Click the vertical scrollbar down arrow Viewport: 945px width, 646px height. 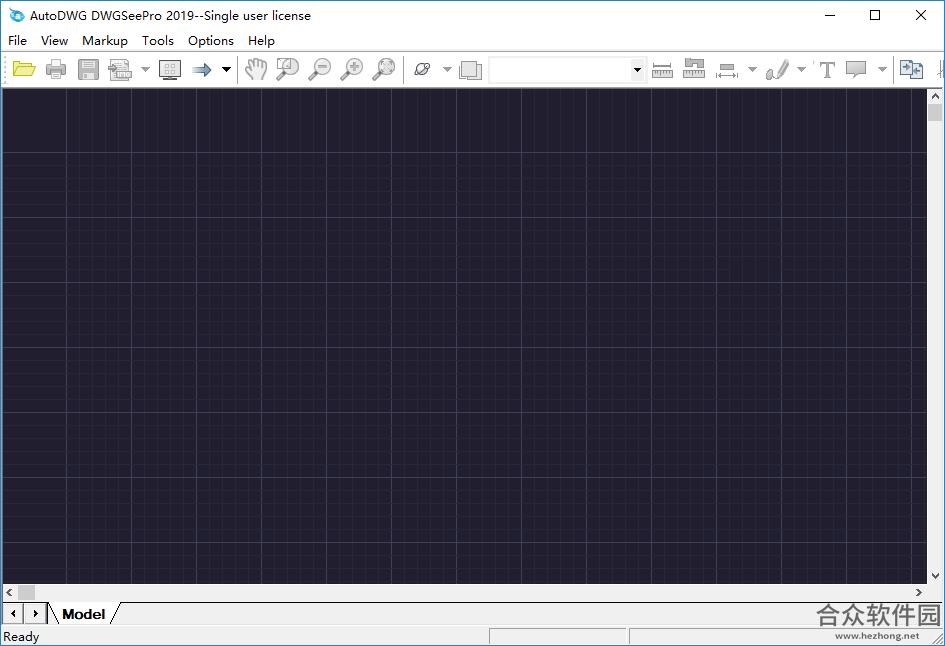tap(935, 575)
